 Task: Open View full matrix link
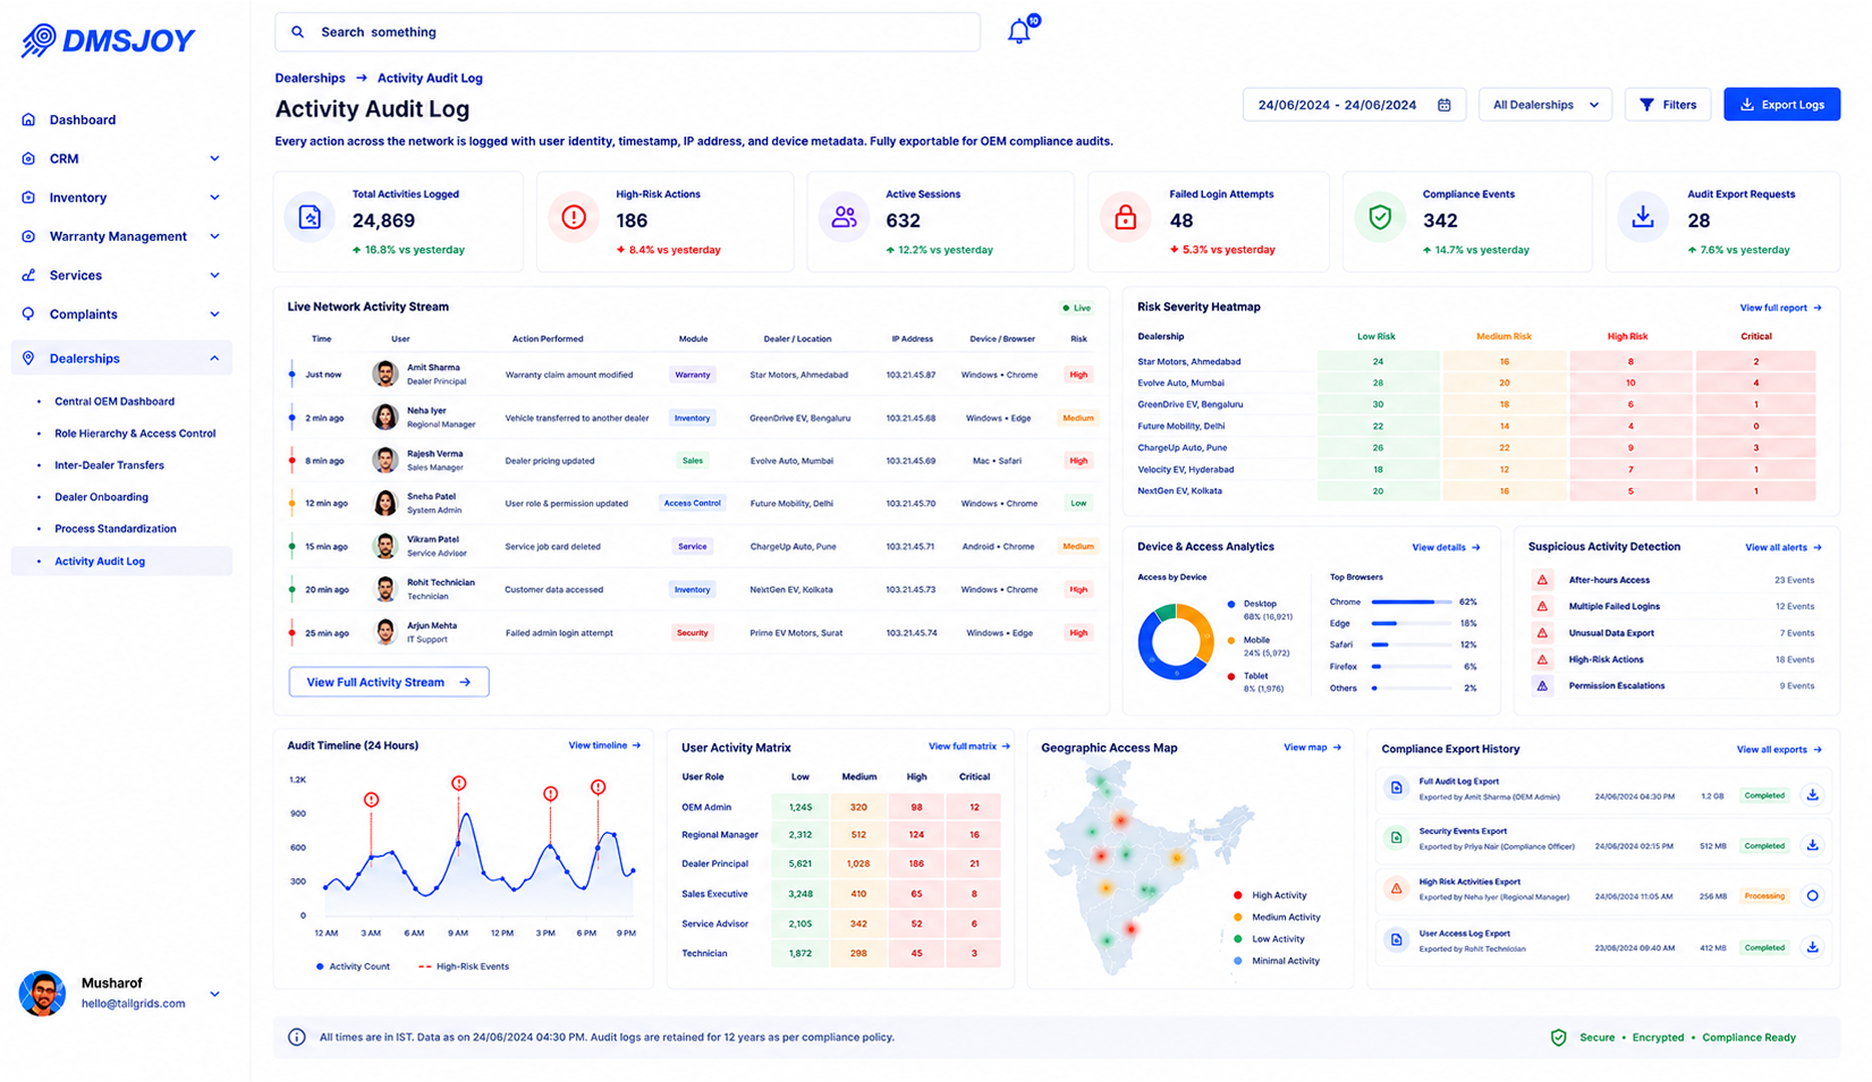click(969, 747)
